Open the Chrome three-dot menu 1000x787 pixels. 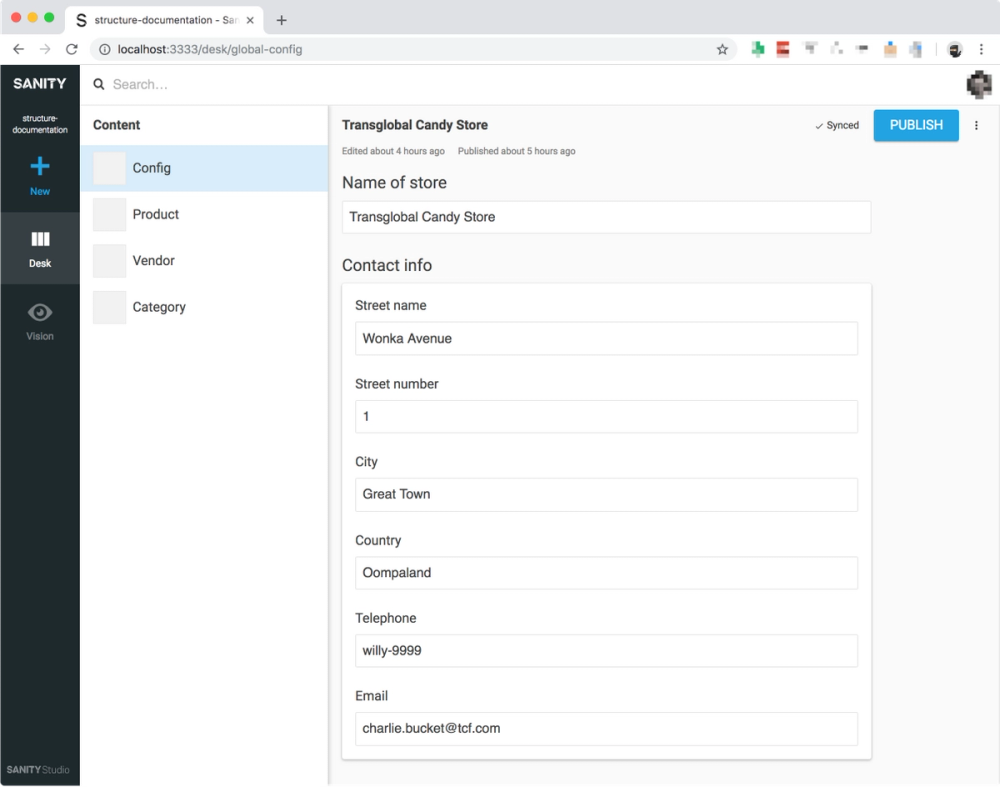tap(982, 49)
